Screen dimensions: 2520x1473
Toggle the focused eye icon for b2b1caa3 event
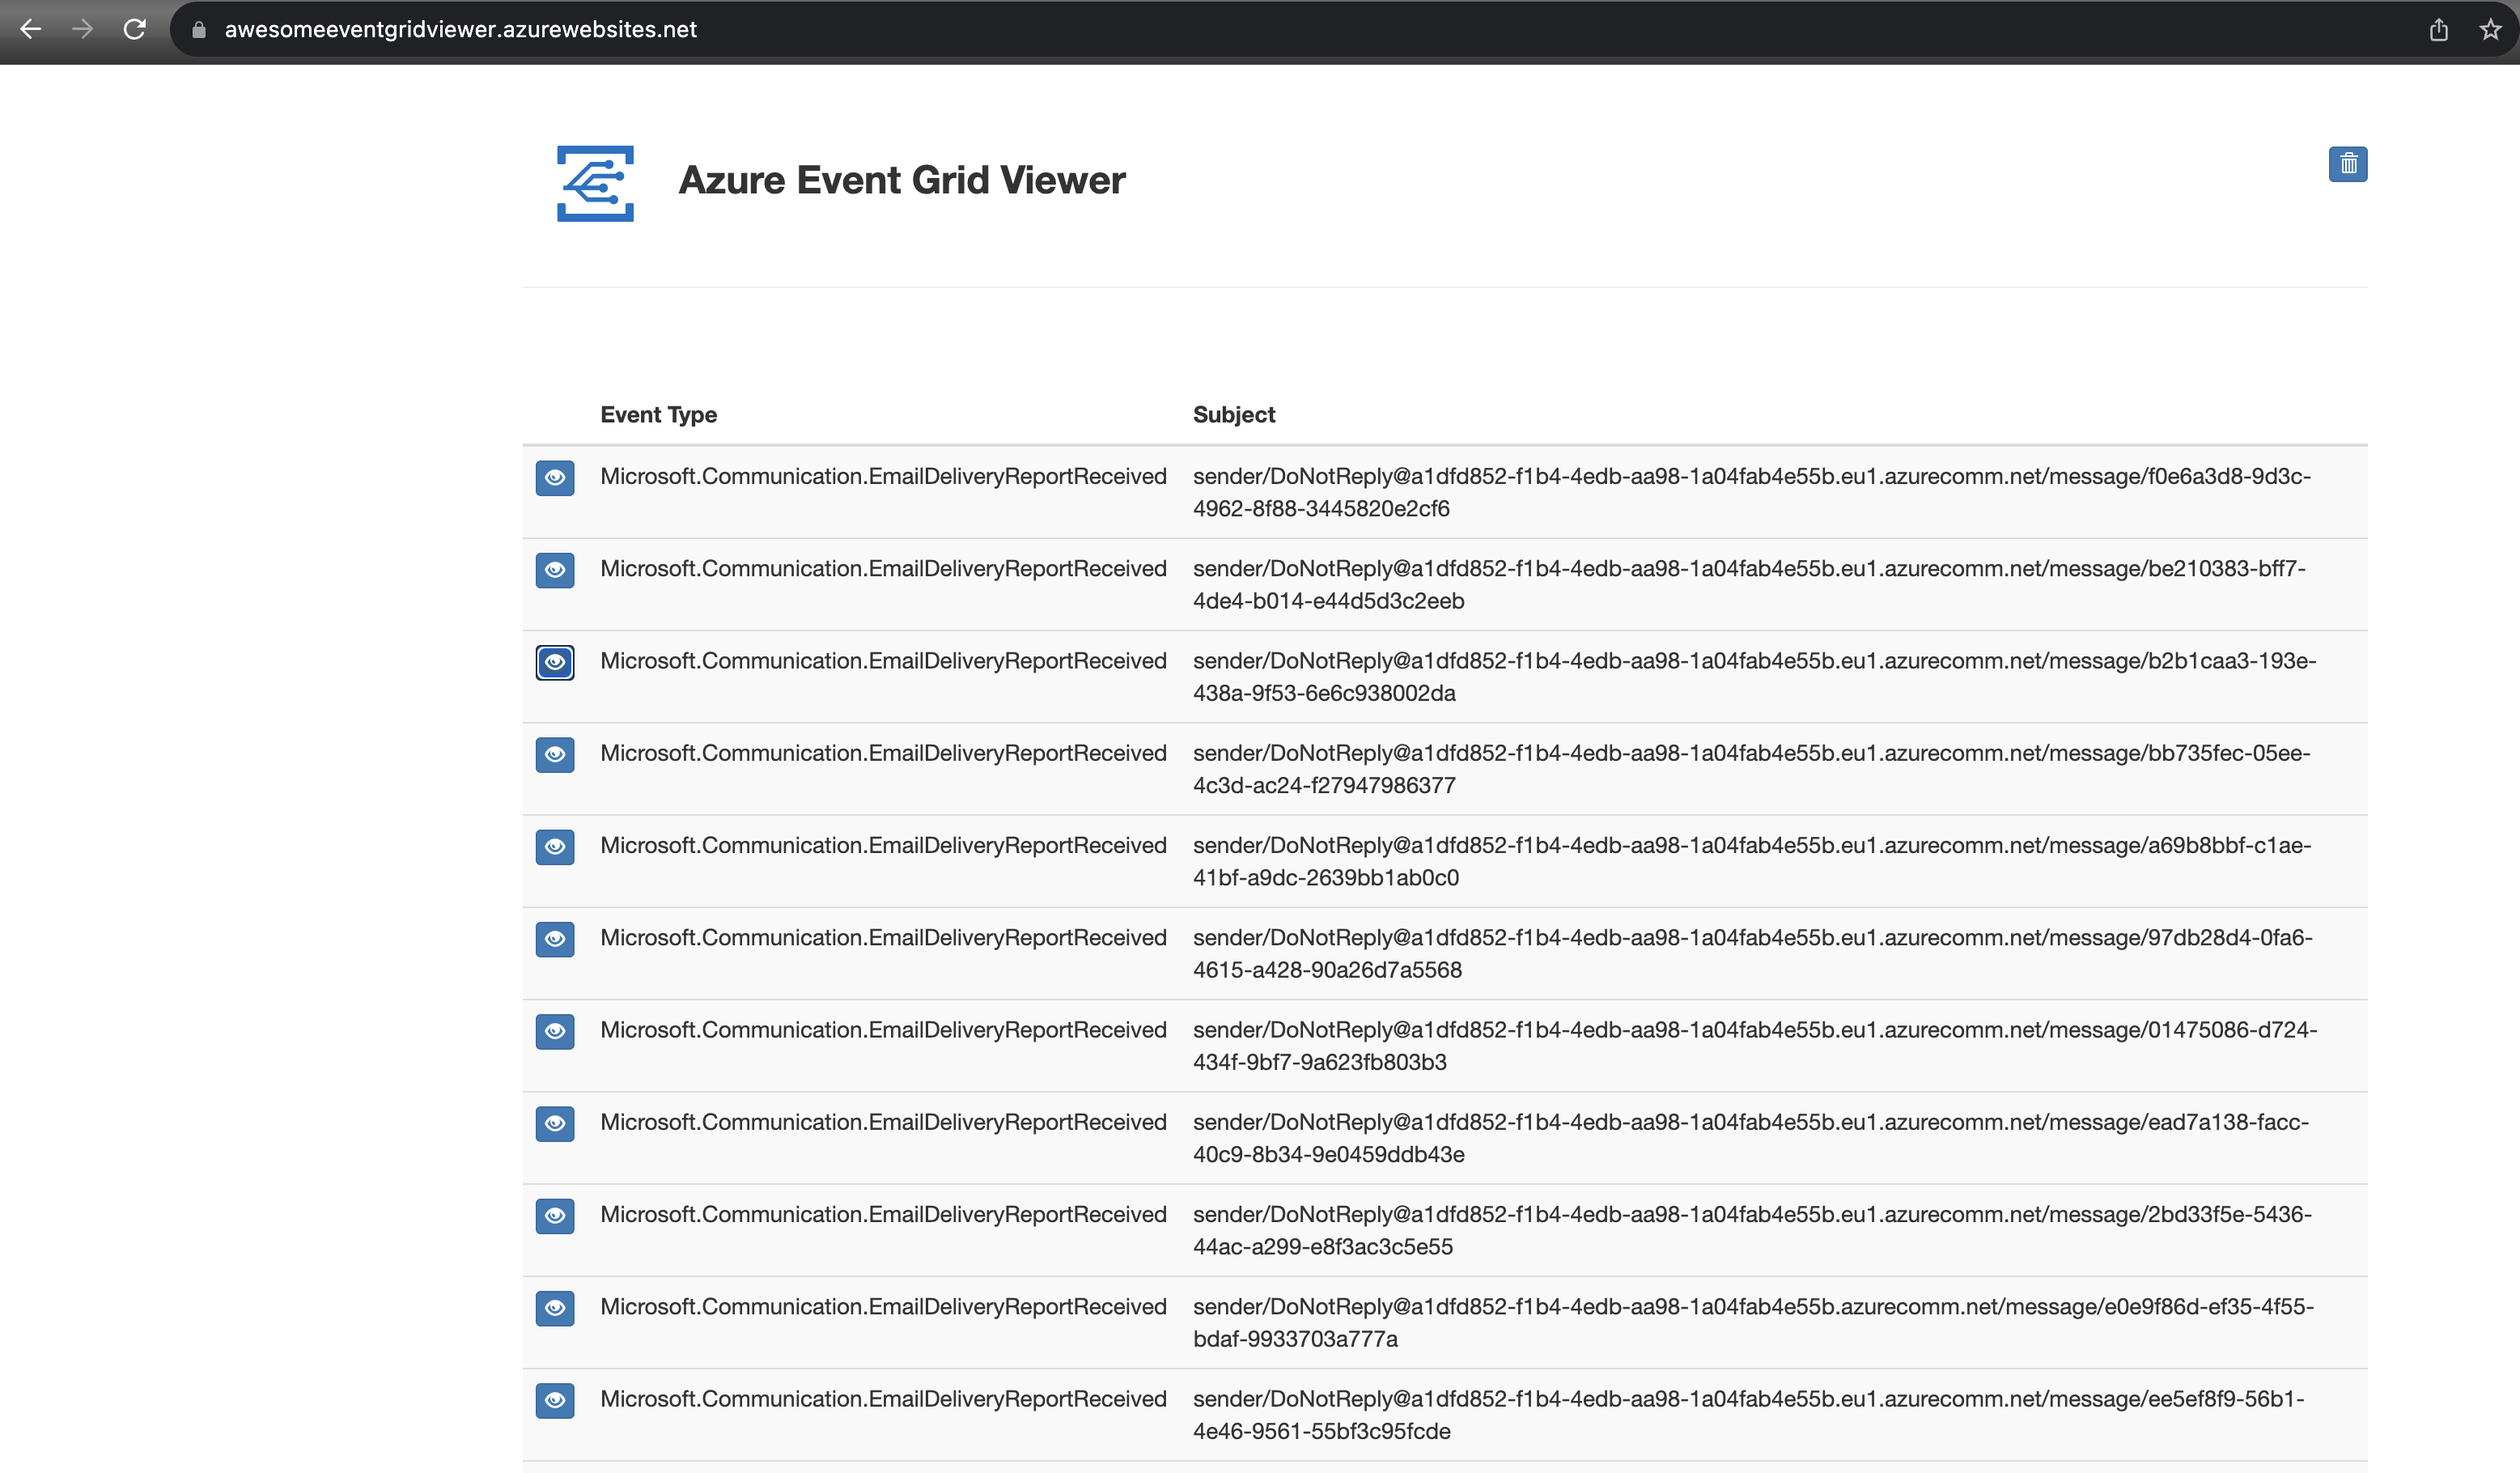click(x=555, y=662)
